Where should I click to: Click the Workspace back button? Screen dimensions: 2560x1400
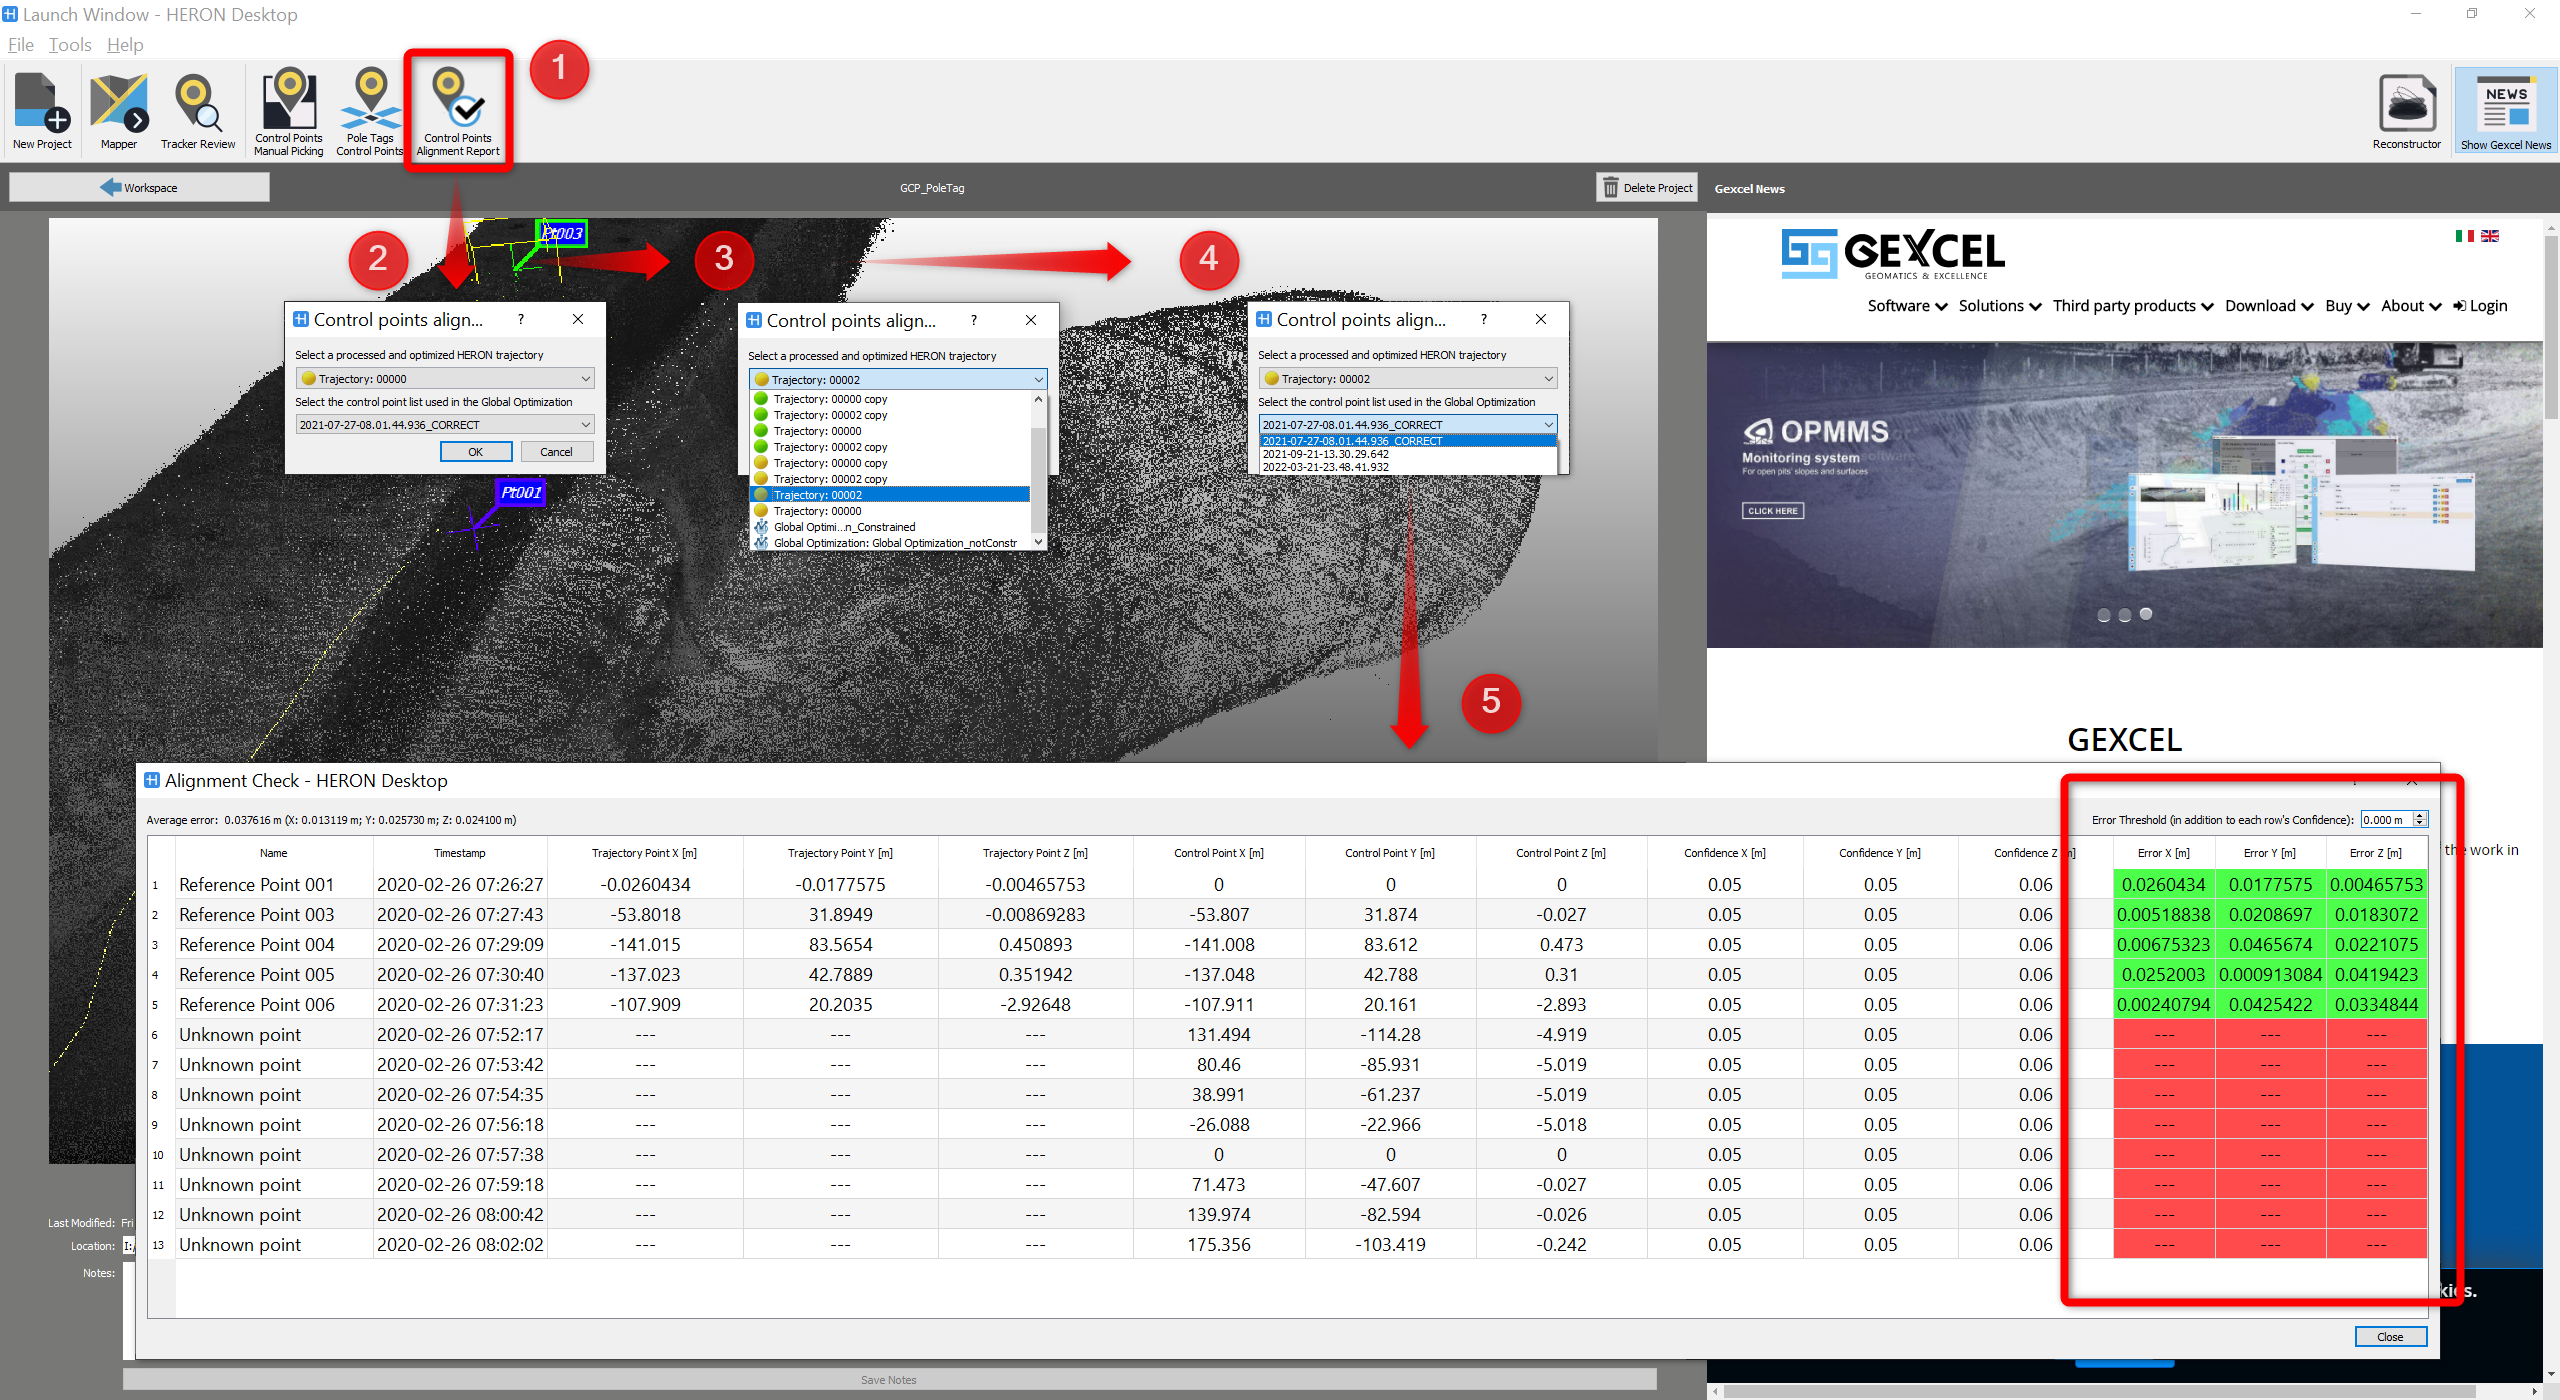coord(139,188)
